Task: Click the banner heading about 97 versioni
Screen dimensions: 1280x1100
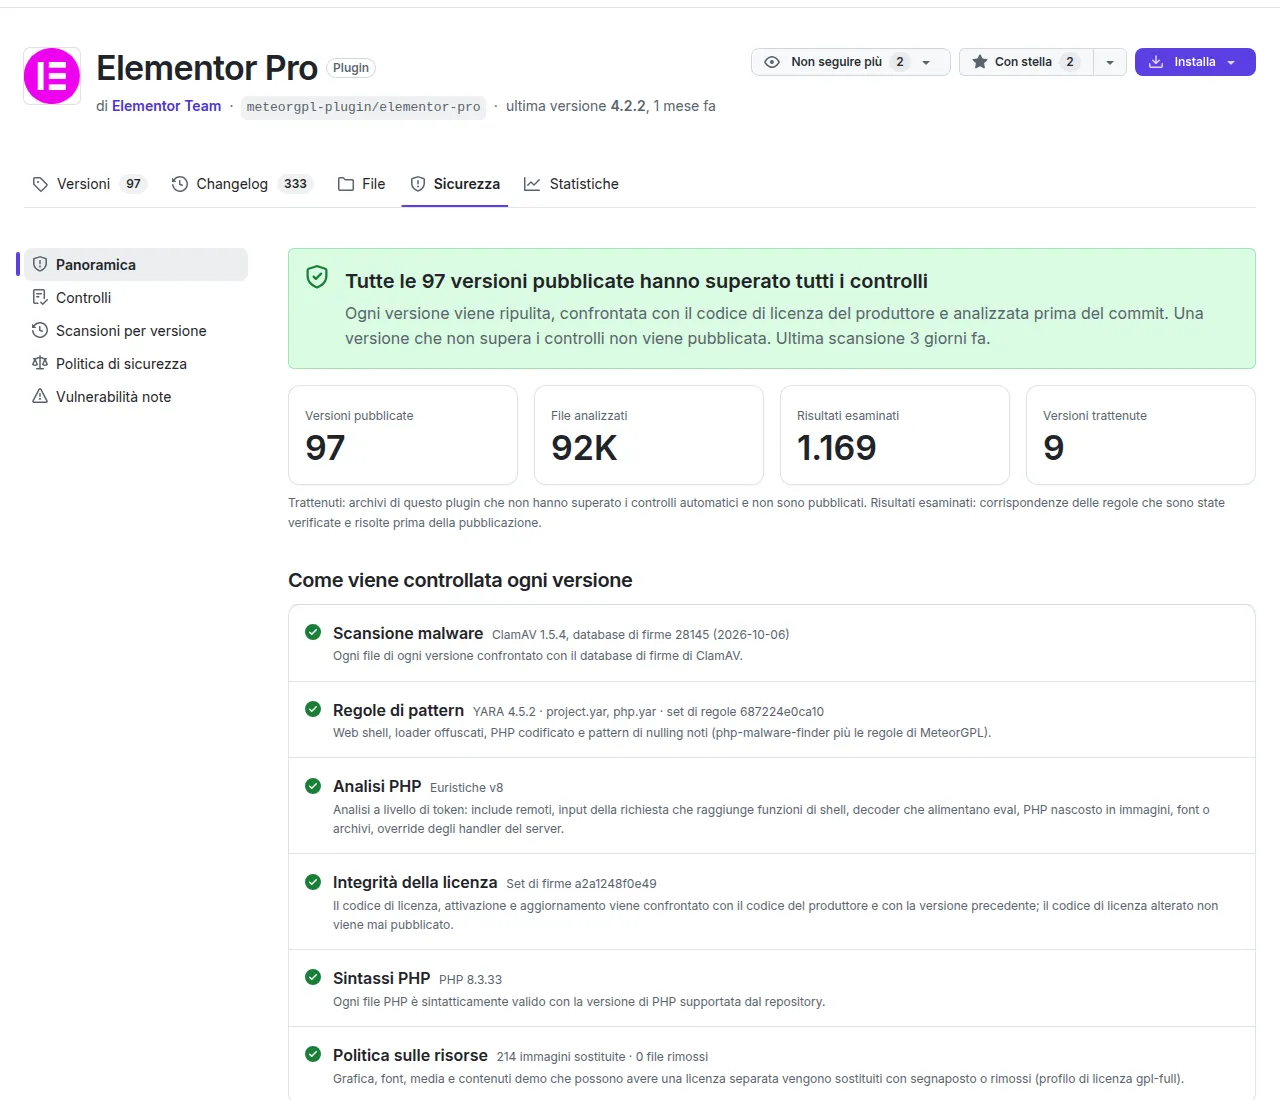Action: pos(637,281)
